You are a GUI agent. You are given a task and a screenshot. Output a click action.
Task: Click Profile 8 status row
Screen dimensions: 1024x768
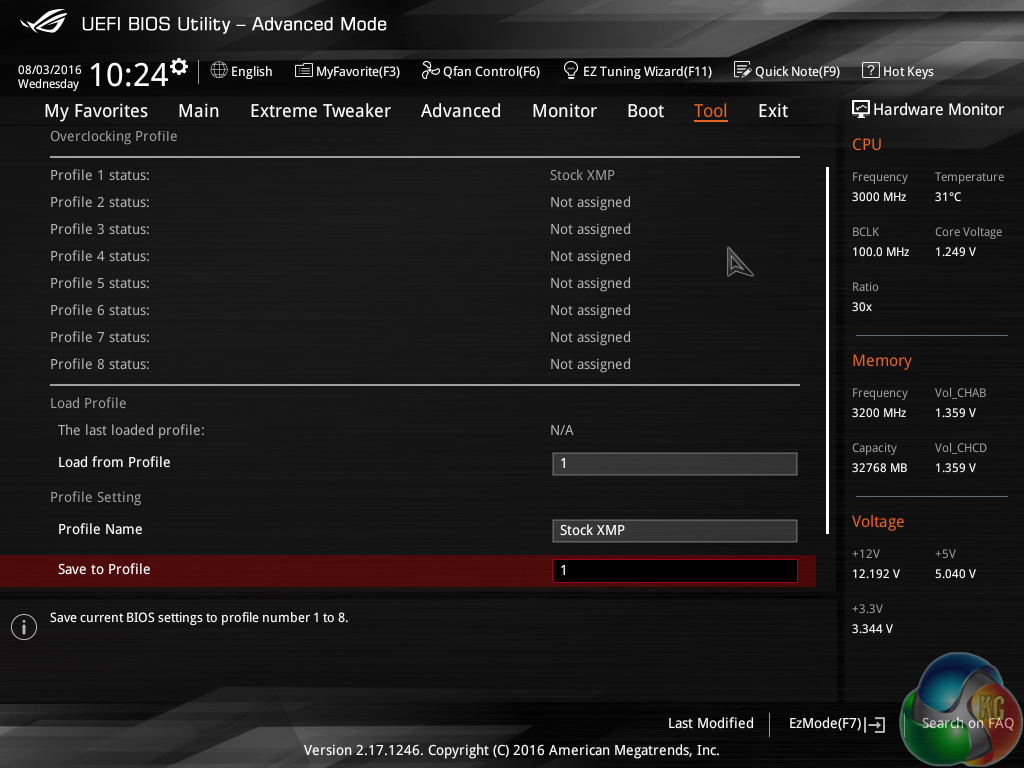[x=424, y=364]
